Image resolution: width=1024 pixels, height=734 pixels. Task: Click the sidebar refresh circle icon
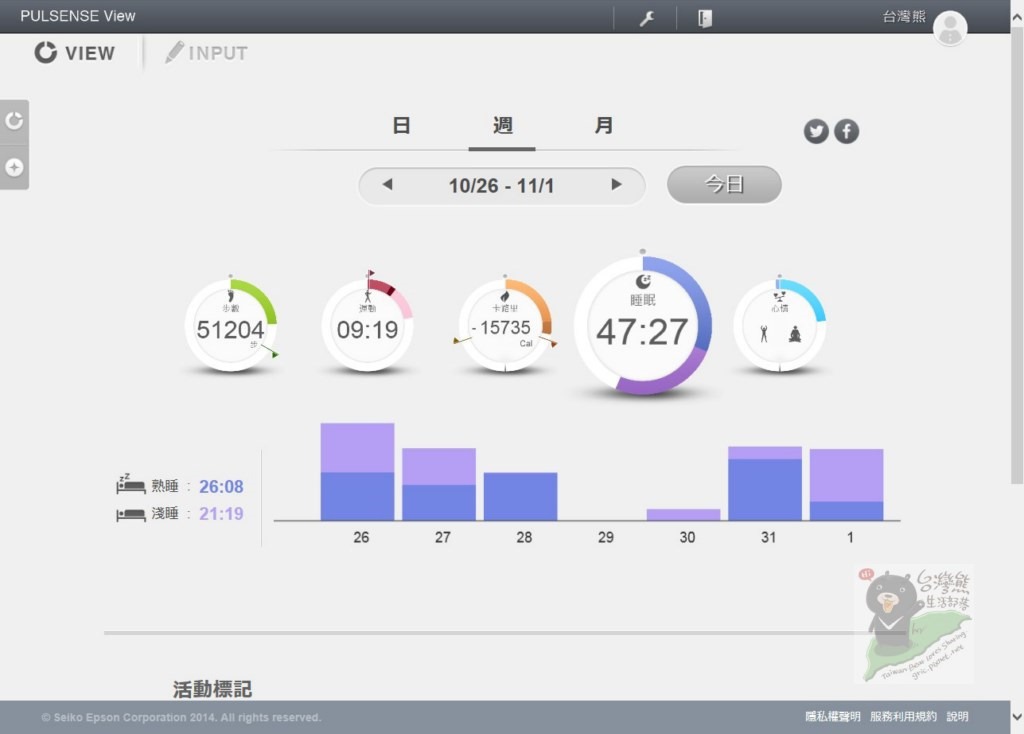(x=14, y=121)
